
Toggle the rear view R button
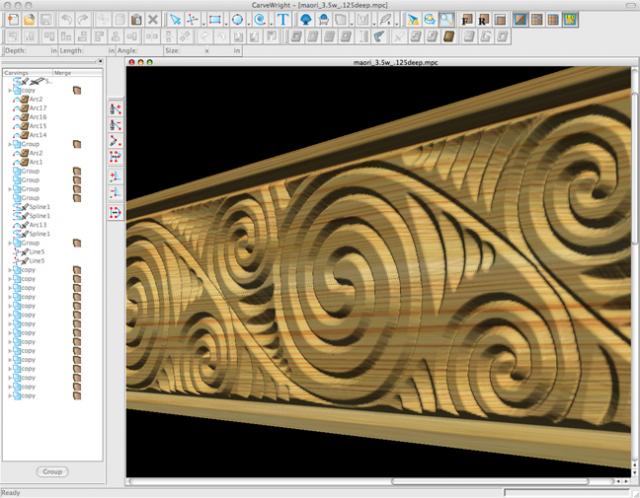click(x=482, y=19)
